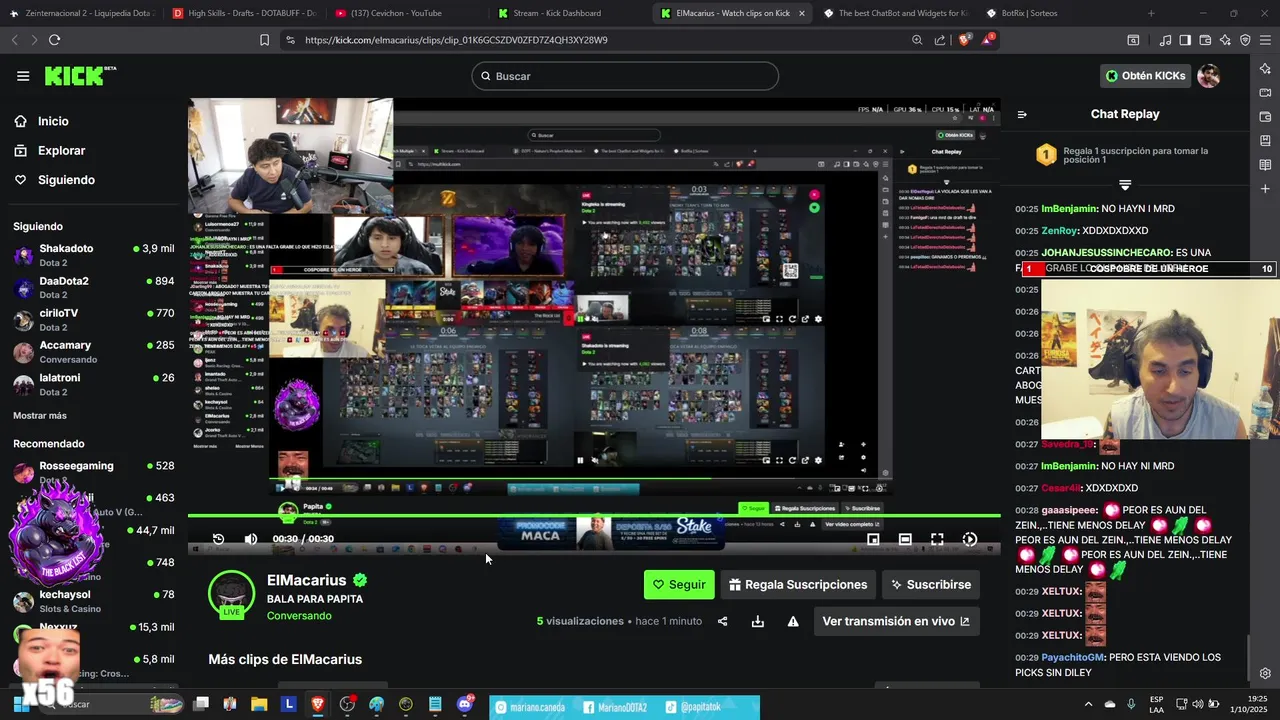Toggle browser sidebar panel
Viewport: 1280px width, 720px height.
1185,40
